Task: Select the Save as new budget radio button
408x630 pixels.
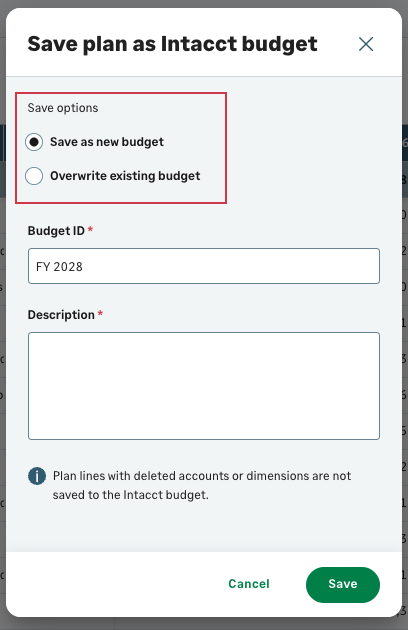Action: [34, 142]
